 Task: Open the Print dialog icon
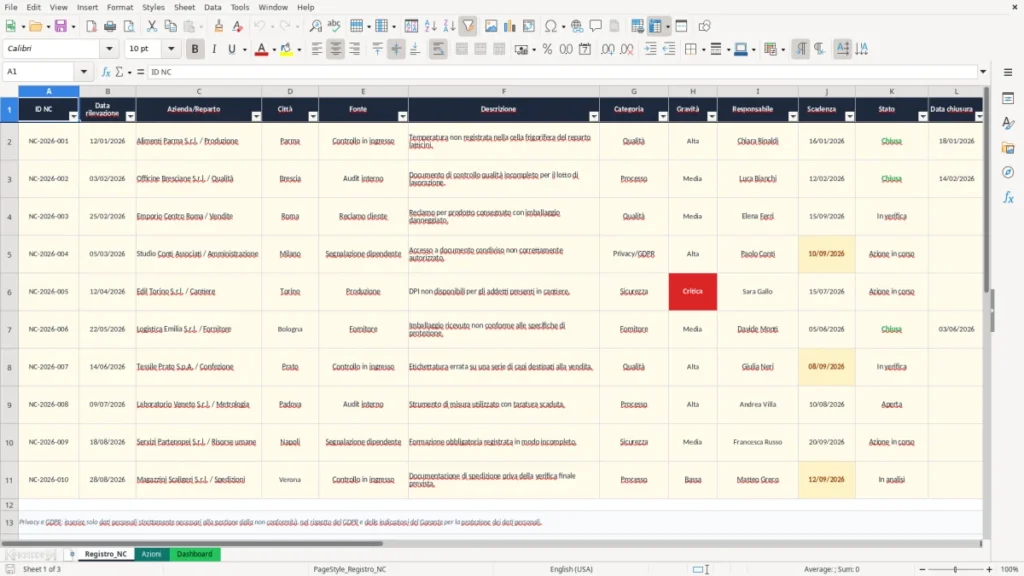[x=110, y=26]
